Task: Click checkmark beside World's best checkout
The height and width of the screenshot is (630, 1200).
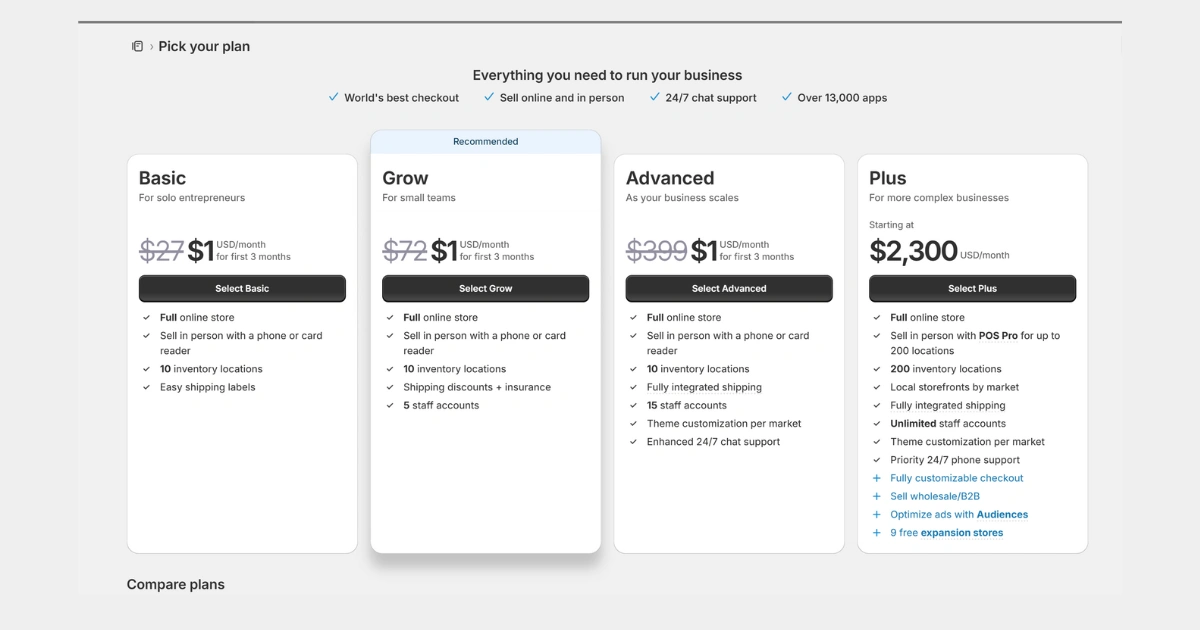Action: (x=334, y=97)
